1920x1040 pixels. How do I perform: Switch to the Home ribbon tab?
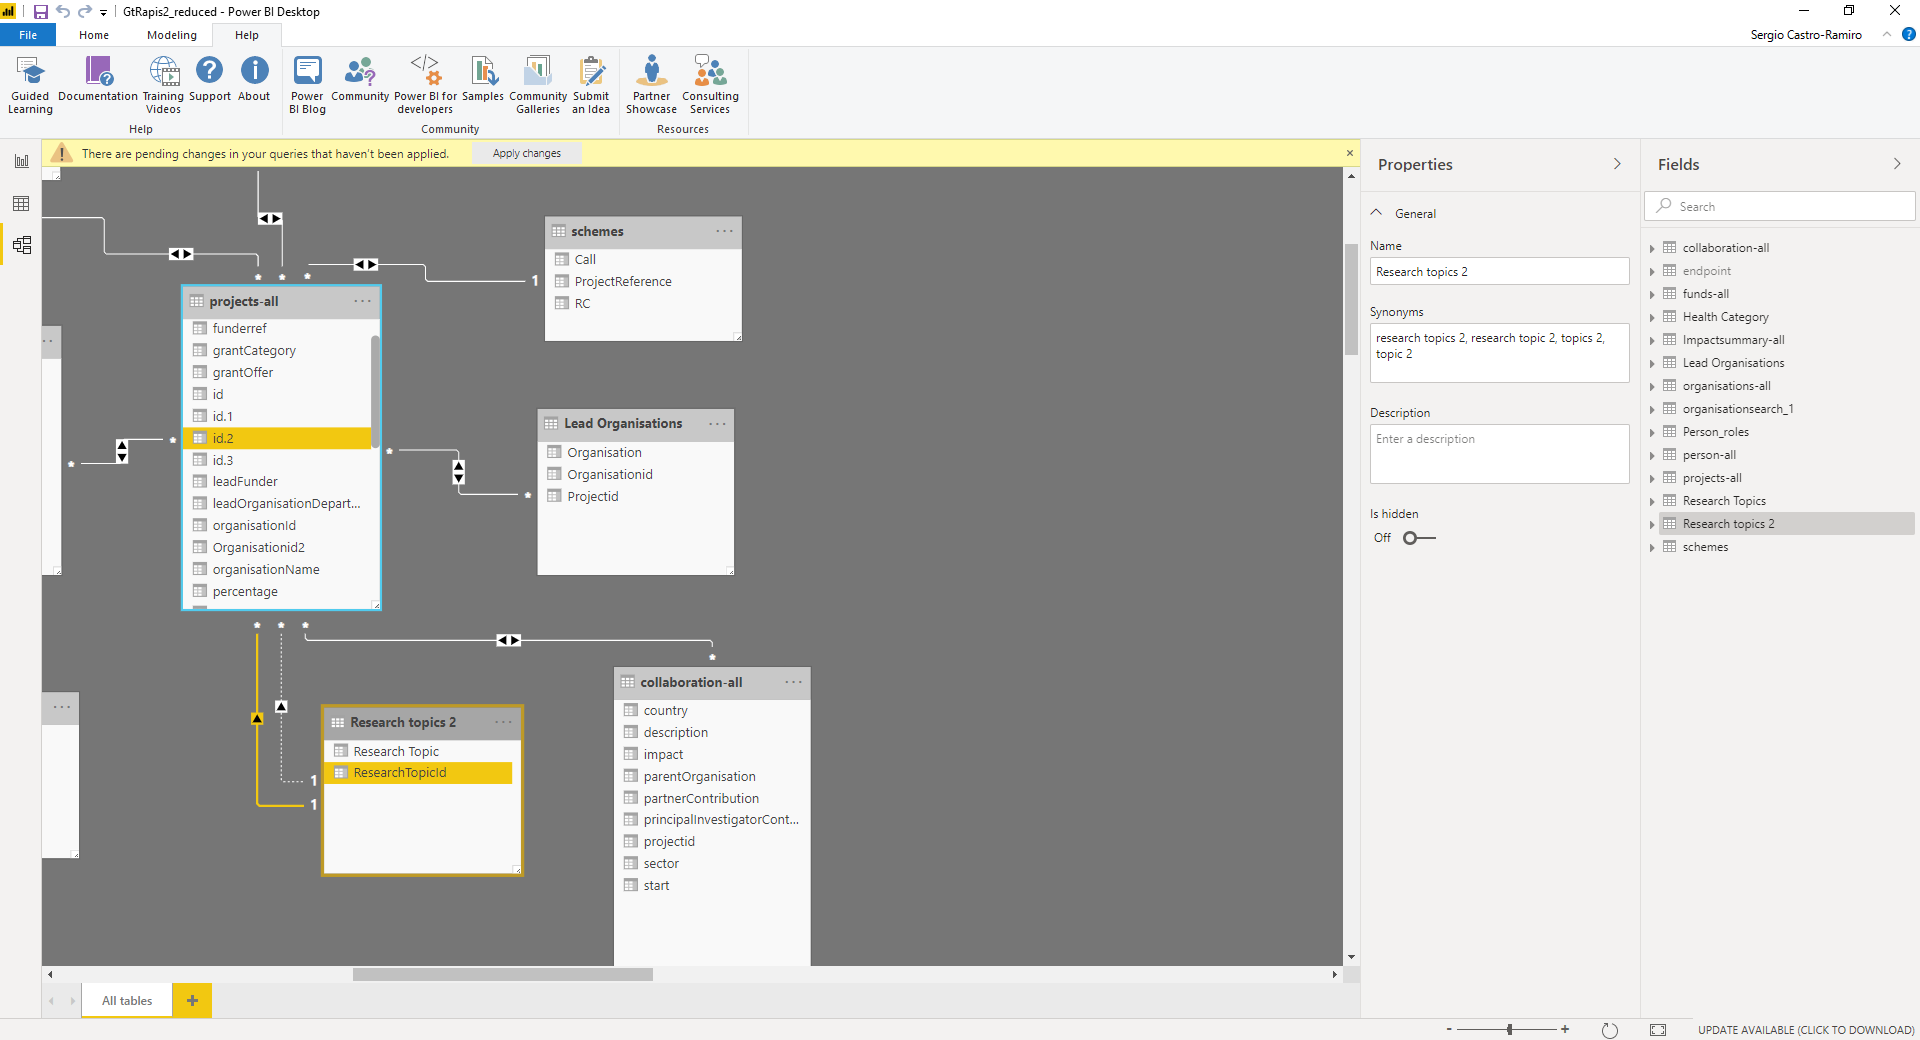[x=94, y=35]
